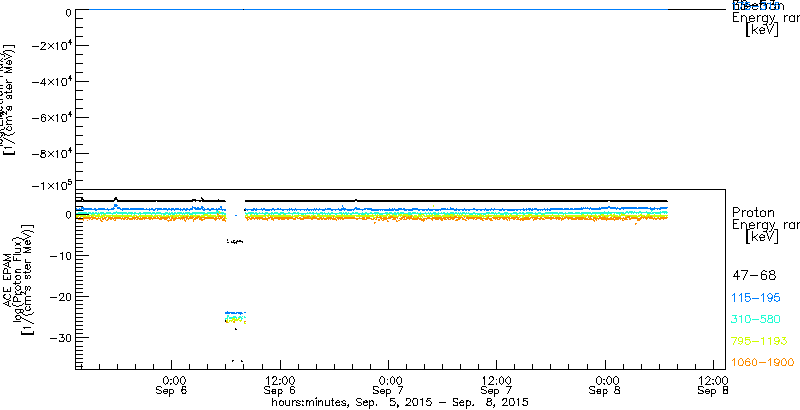Click the -6×10⁴ y-axis tick label
This screenshot has width=800, height=410.
click(x=51, y=118)
